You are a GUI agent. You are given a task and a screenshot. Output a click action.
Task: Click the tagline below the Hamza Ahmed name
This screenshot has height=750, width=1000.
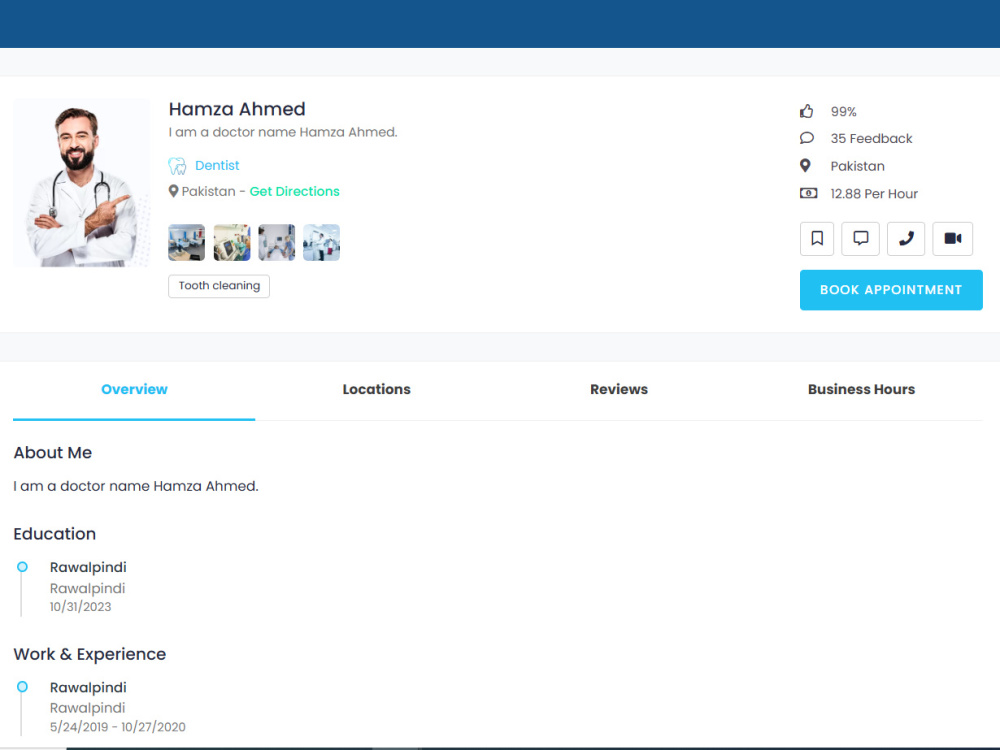283,132
